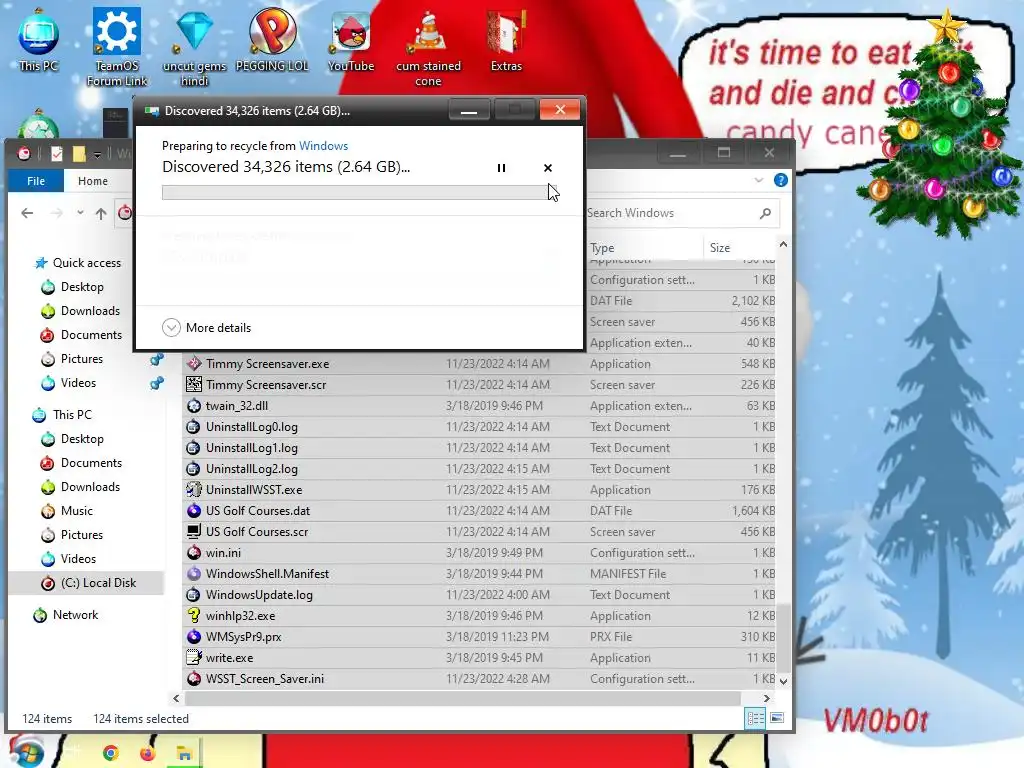Open Quick Access Toolbar customize dropdown
1024x768 pixels.
coord(97,154)
